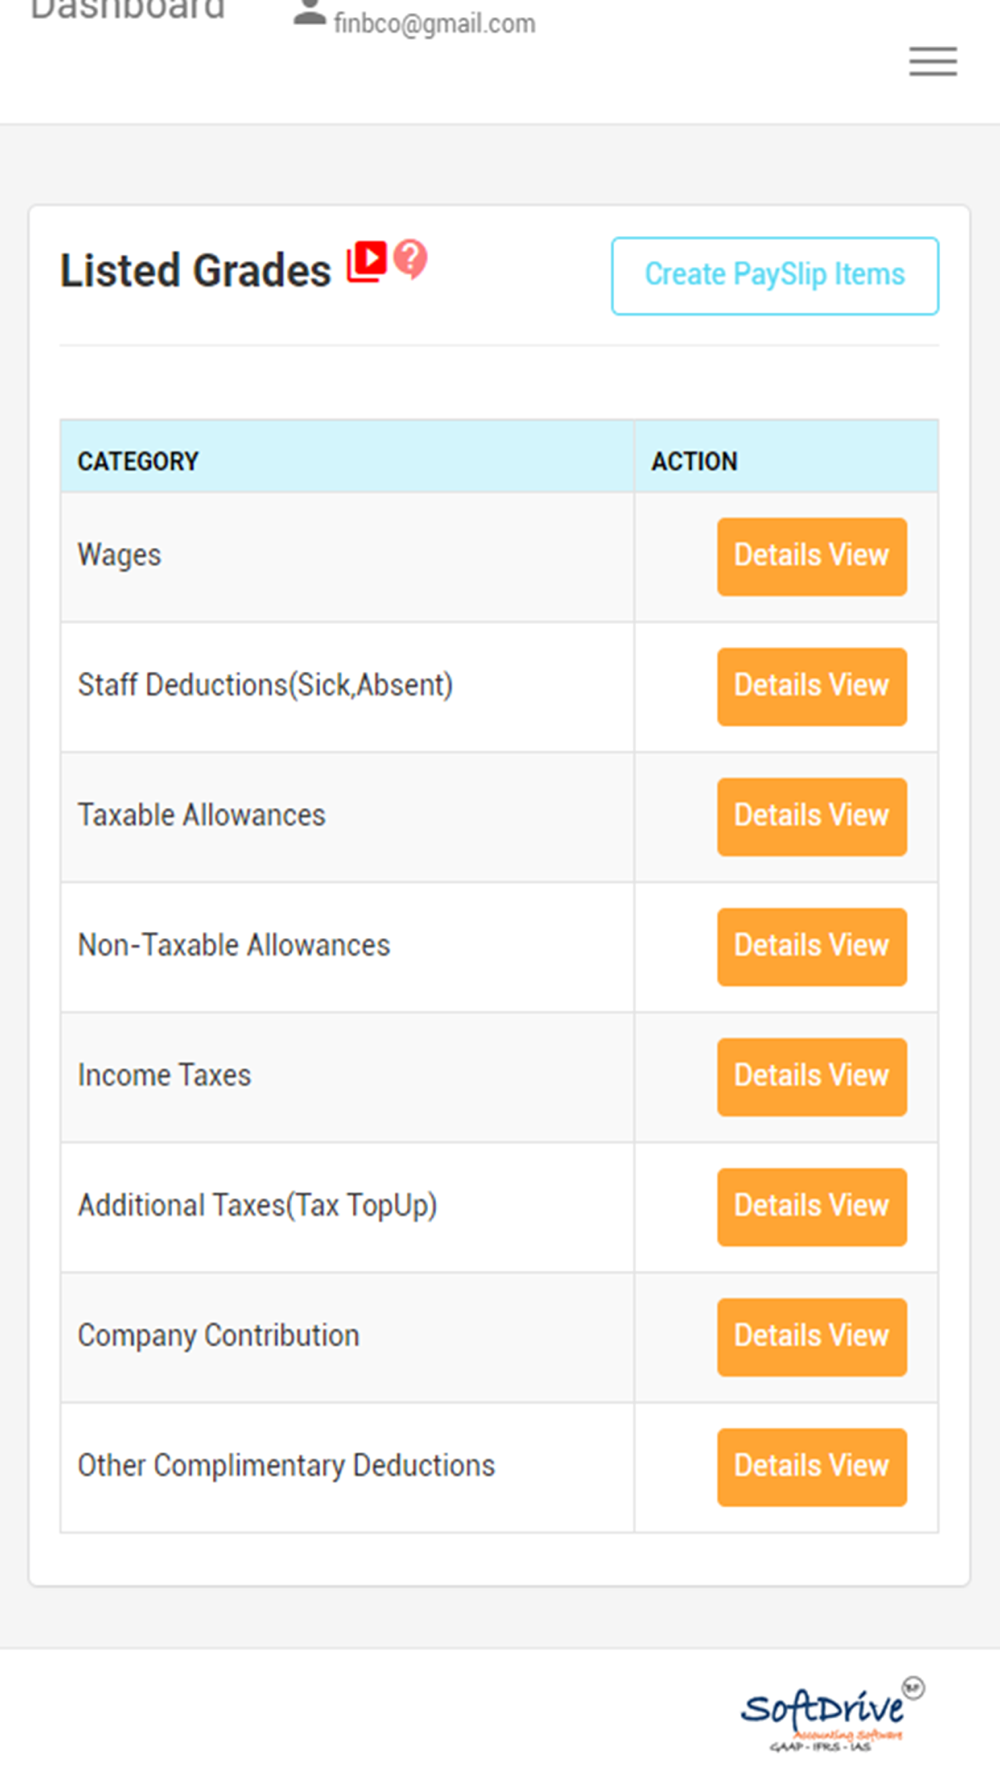Click the CATEGORY column header
The image size is (1000, 1778).
click(x=138, y=461)
